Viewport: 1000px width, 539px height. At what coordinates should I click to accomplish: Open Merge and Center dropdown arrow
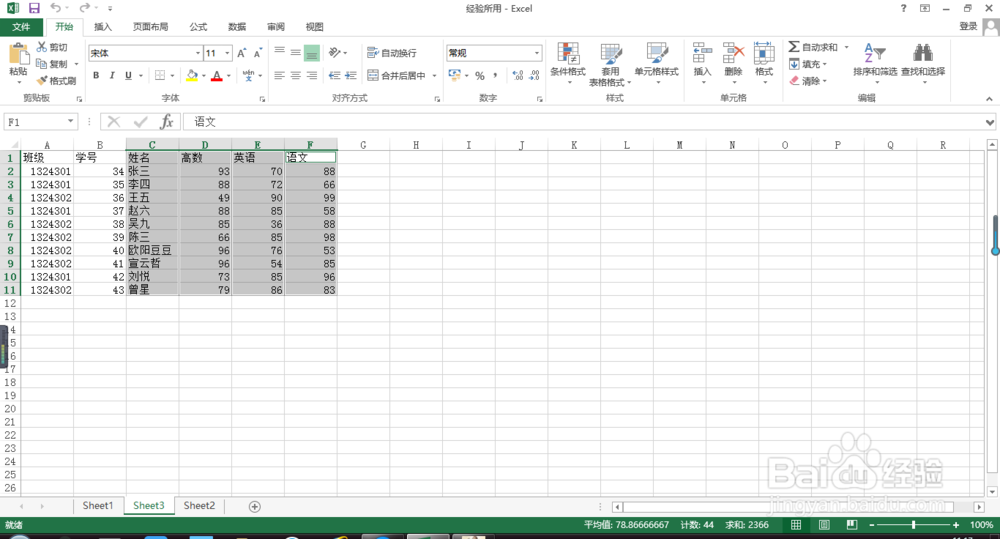[434, 75]
